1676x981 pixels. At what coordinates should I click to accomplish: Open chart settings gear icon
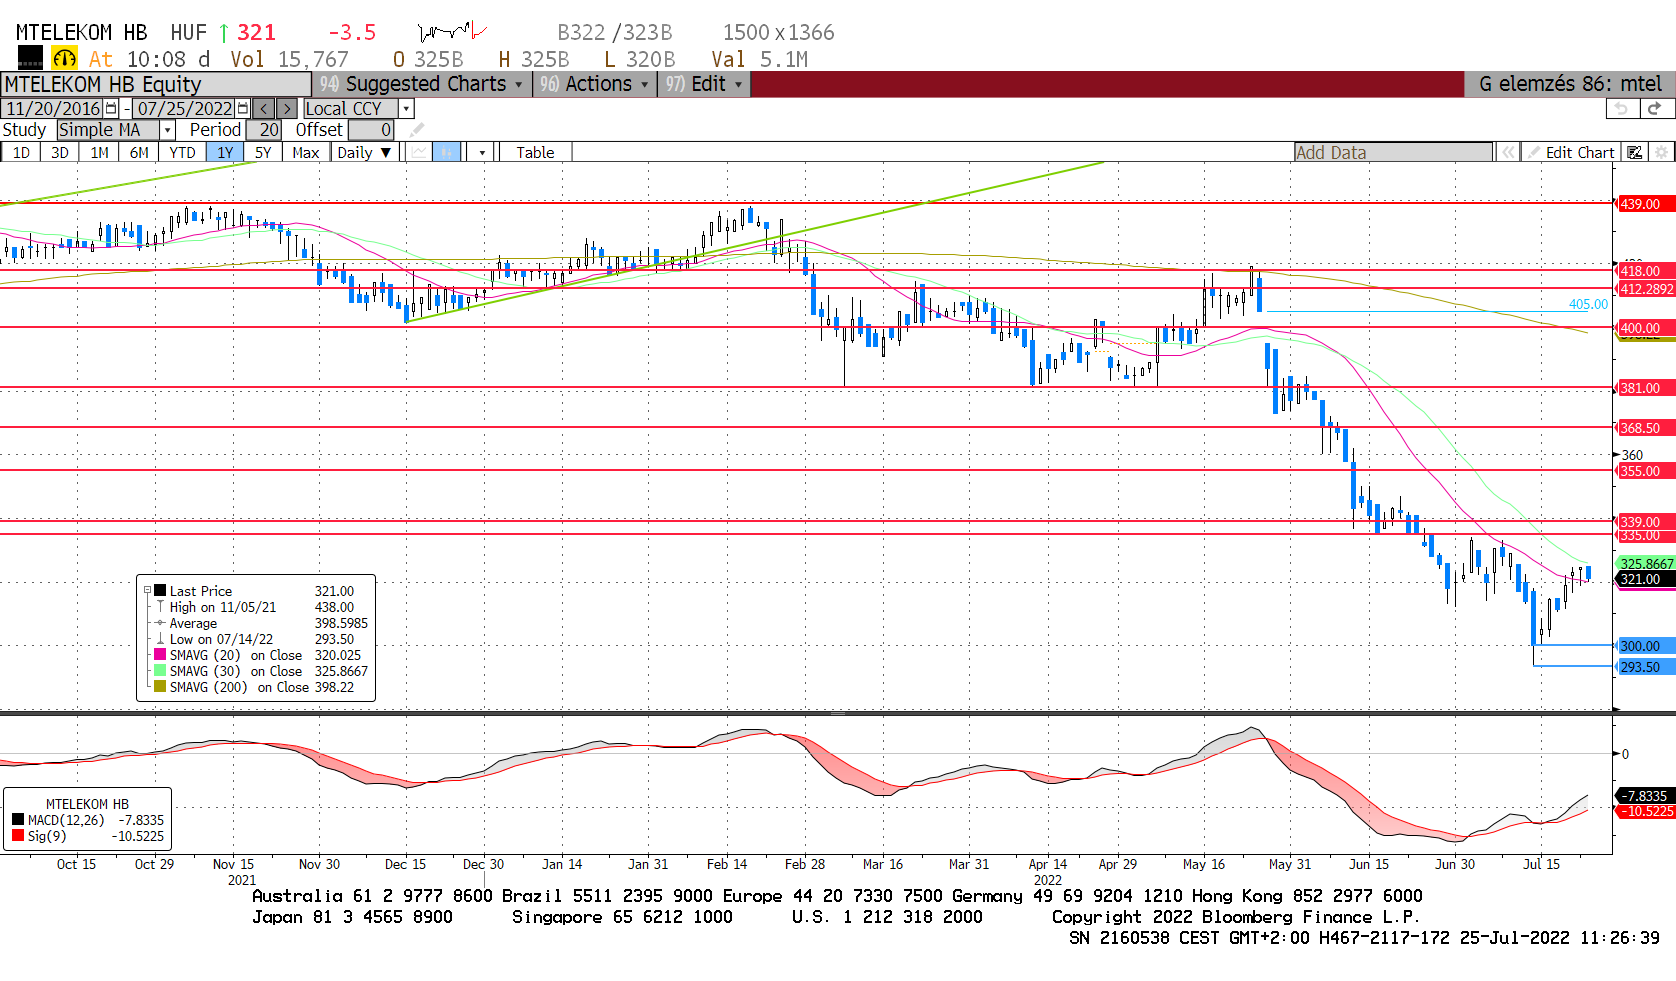[x=1661, y=152]
